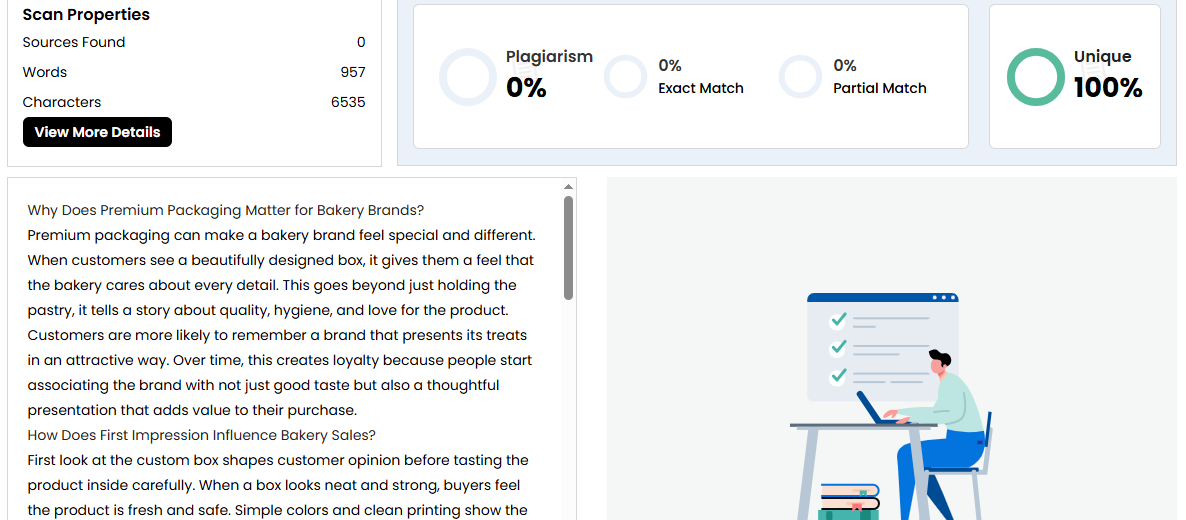Click the green Unique 100% ring
The image size is (1186, 520).
point(1035,77)
